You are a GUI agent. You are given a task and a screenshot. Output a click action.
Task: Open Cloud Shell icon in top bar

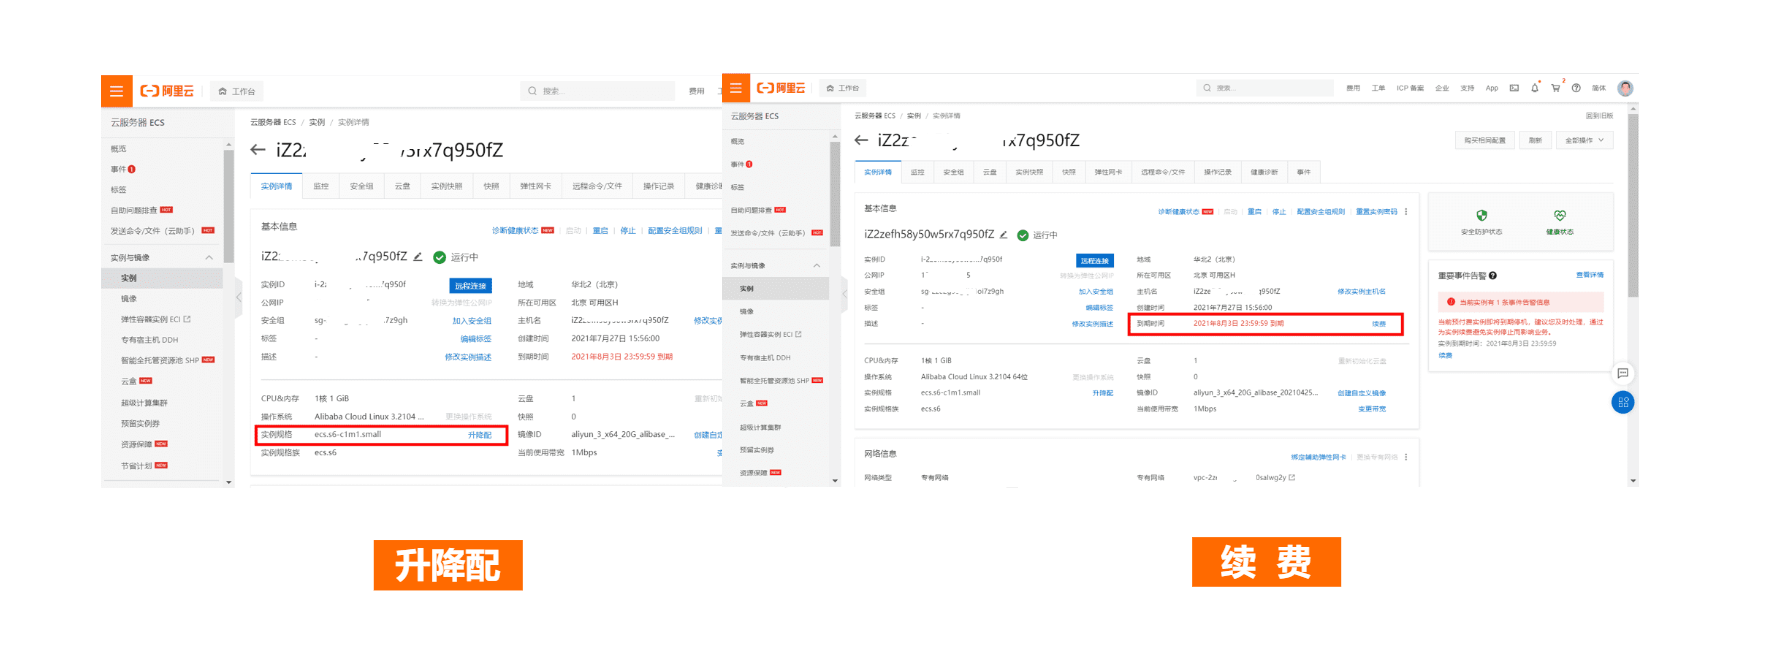(x=1514, y=88)
